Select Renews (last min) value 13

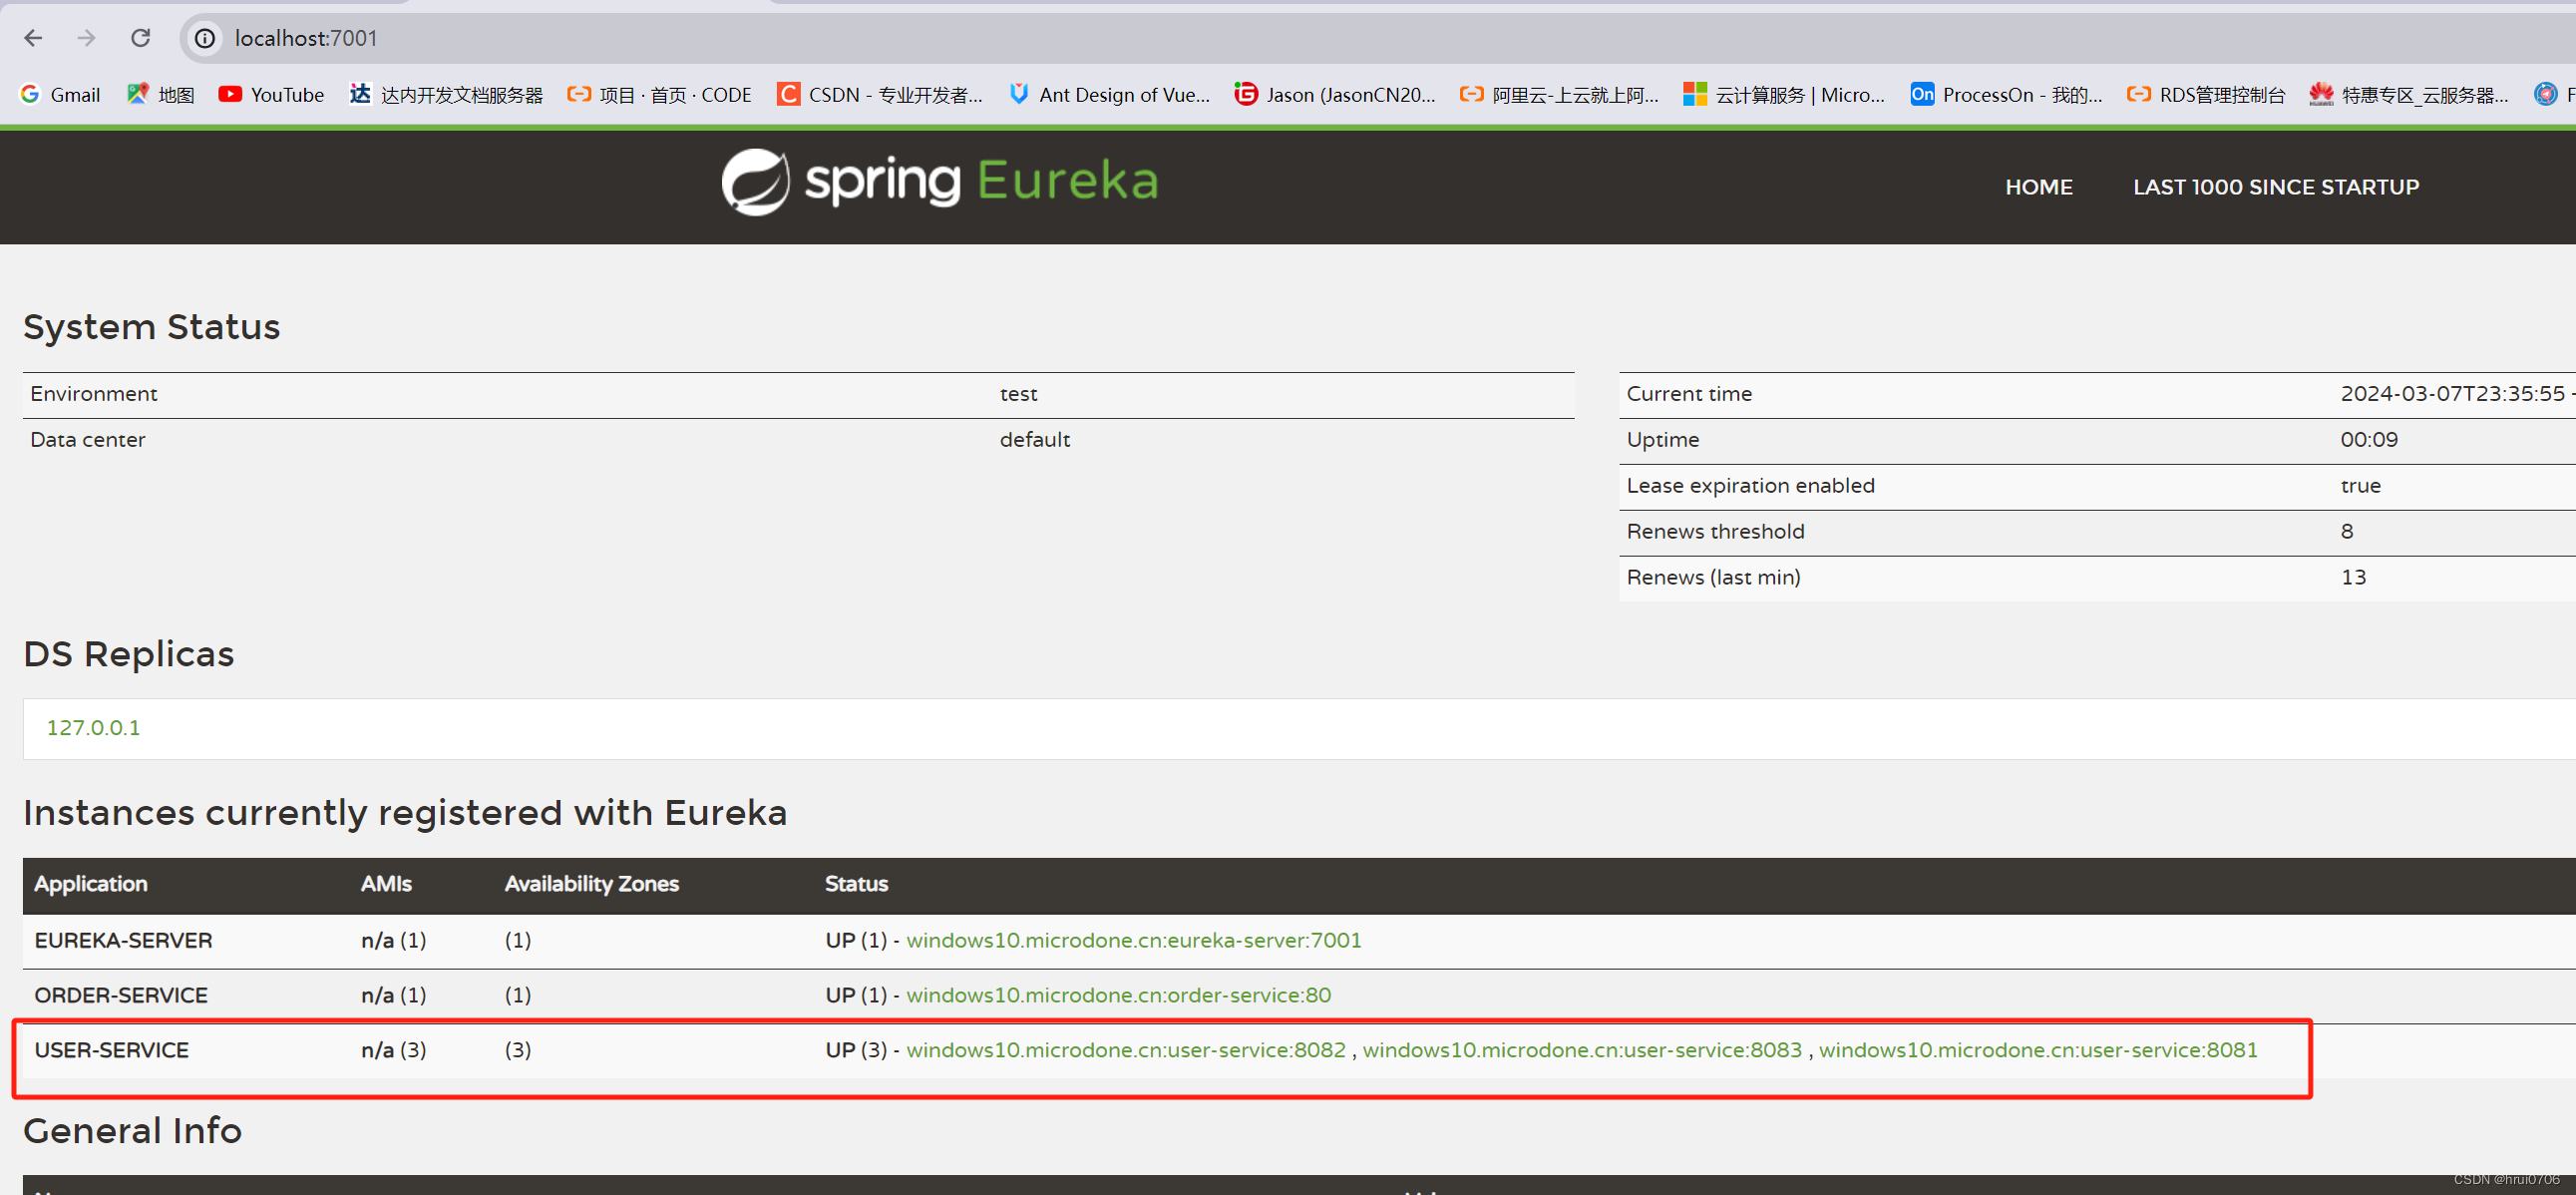[x=2353, y=578]
